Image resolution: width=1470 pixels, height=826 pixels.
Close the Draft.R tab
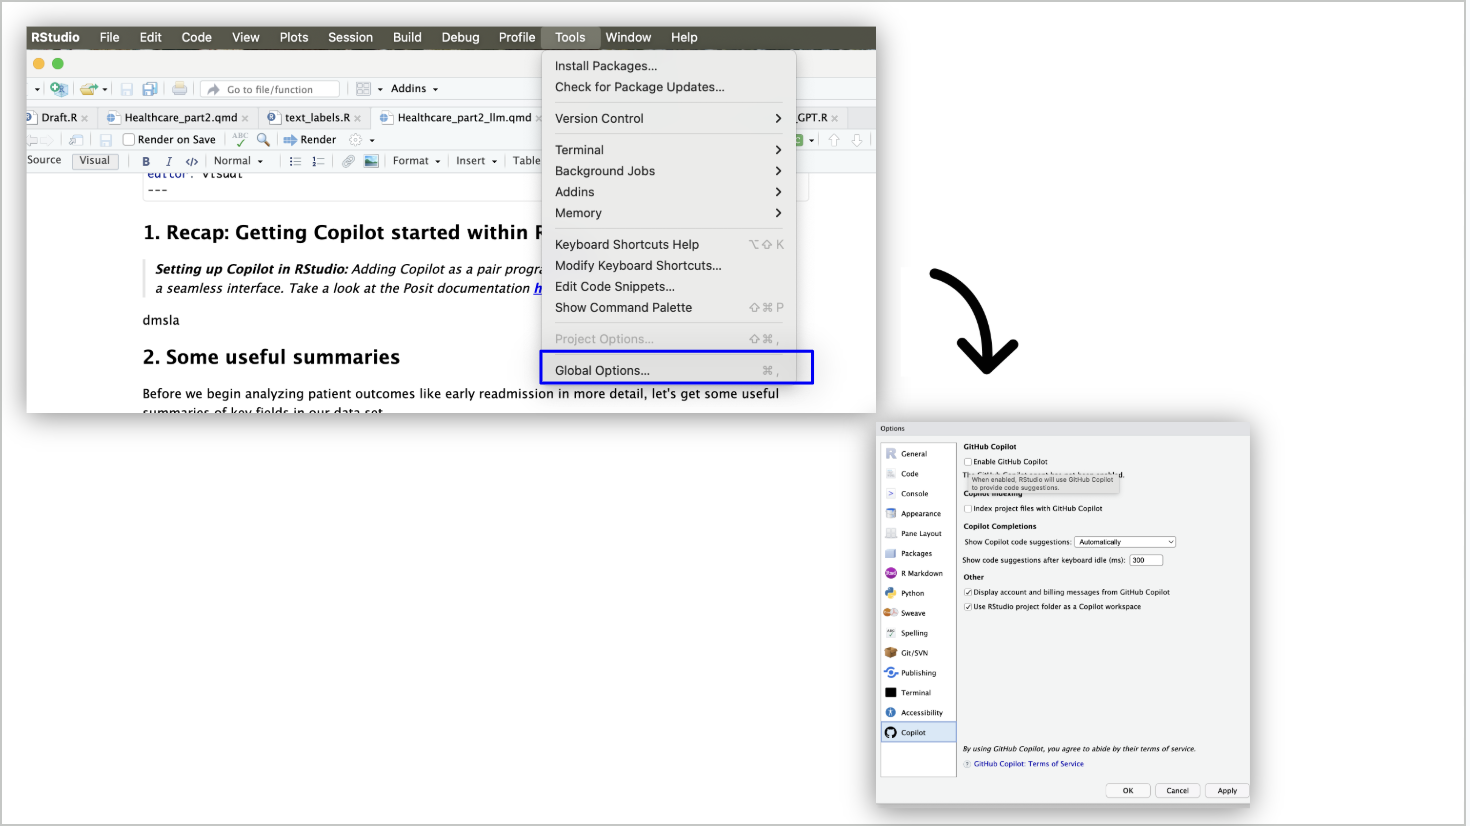click(85, 118)
